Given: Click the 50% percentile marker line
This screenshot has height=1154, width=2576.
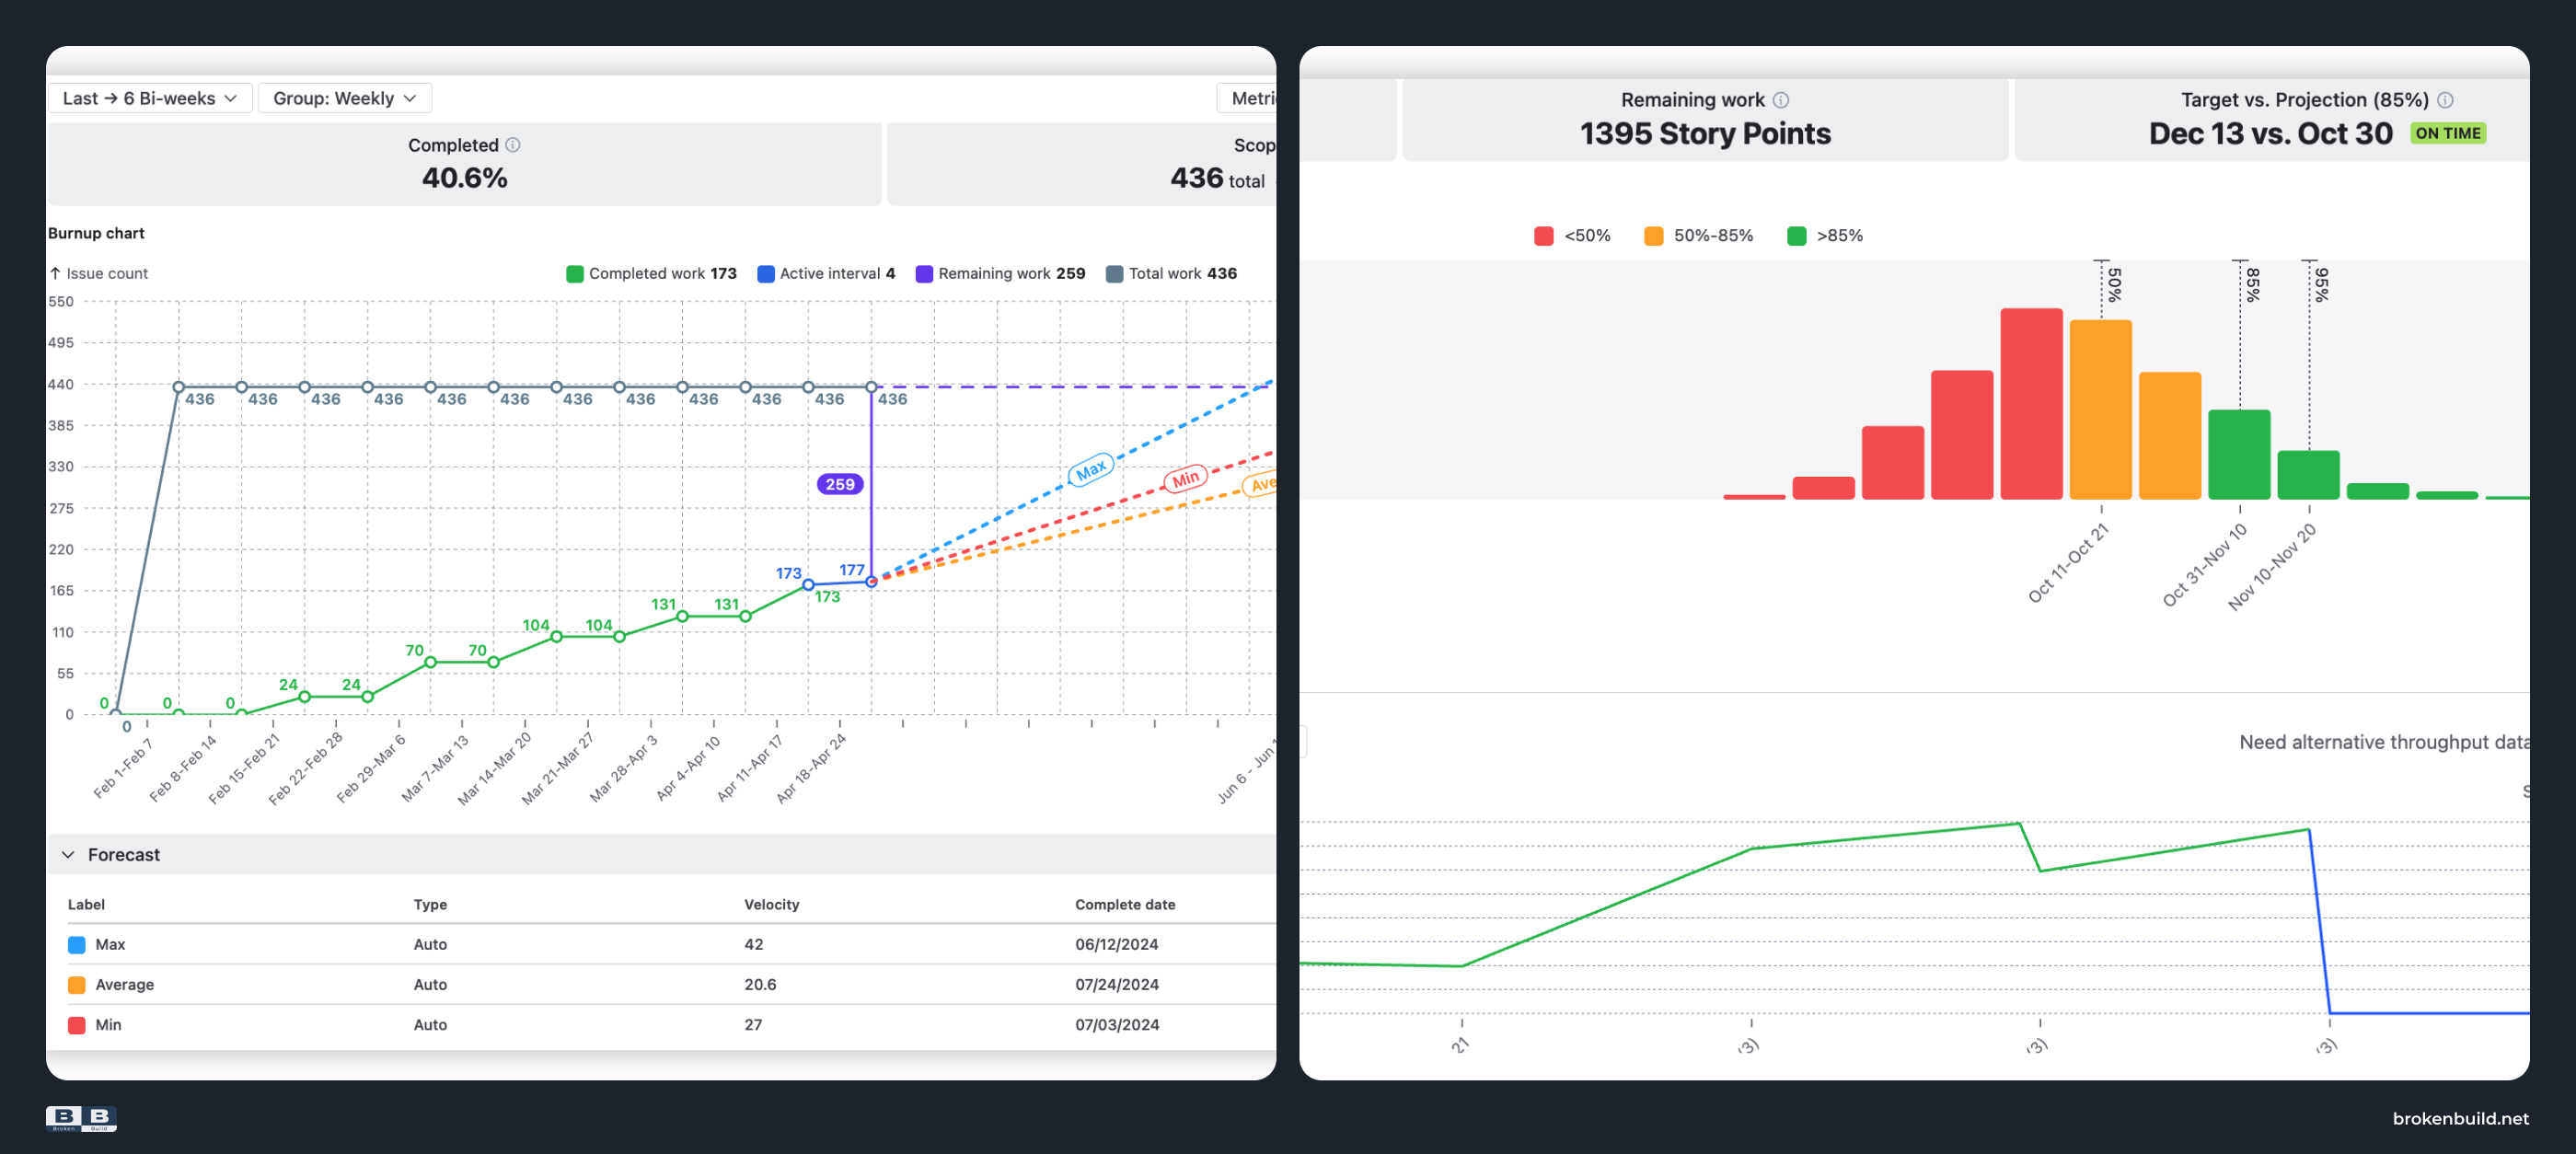Looking at the screenshot, I should coord(2101,290).
